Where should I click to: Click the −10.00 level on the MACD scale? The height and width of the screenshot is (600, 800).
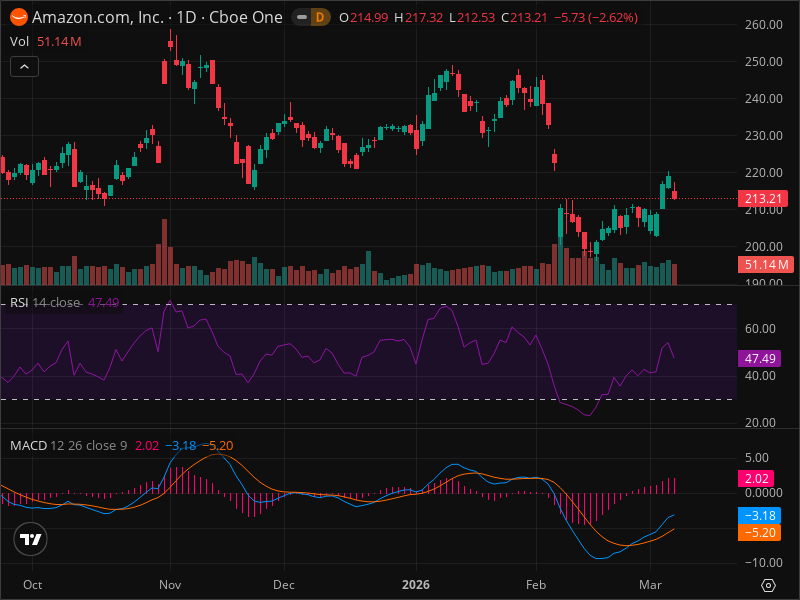coord(762,563)
